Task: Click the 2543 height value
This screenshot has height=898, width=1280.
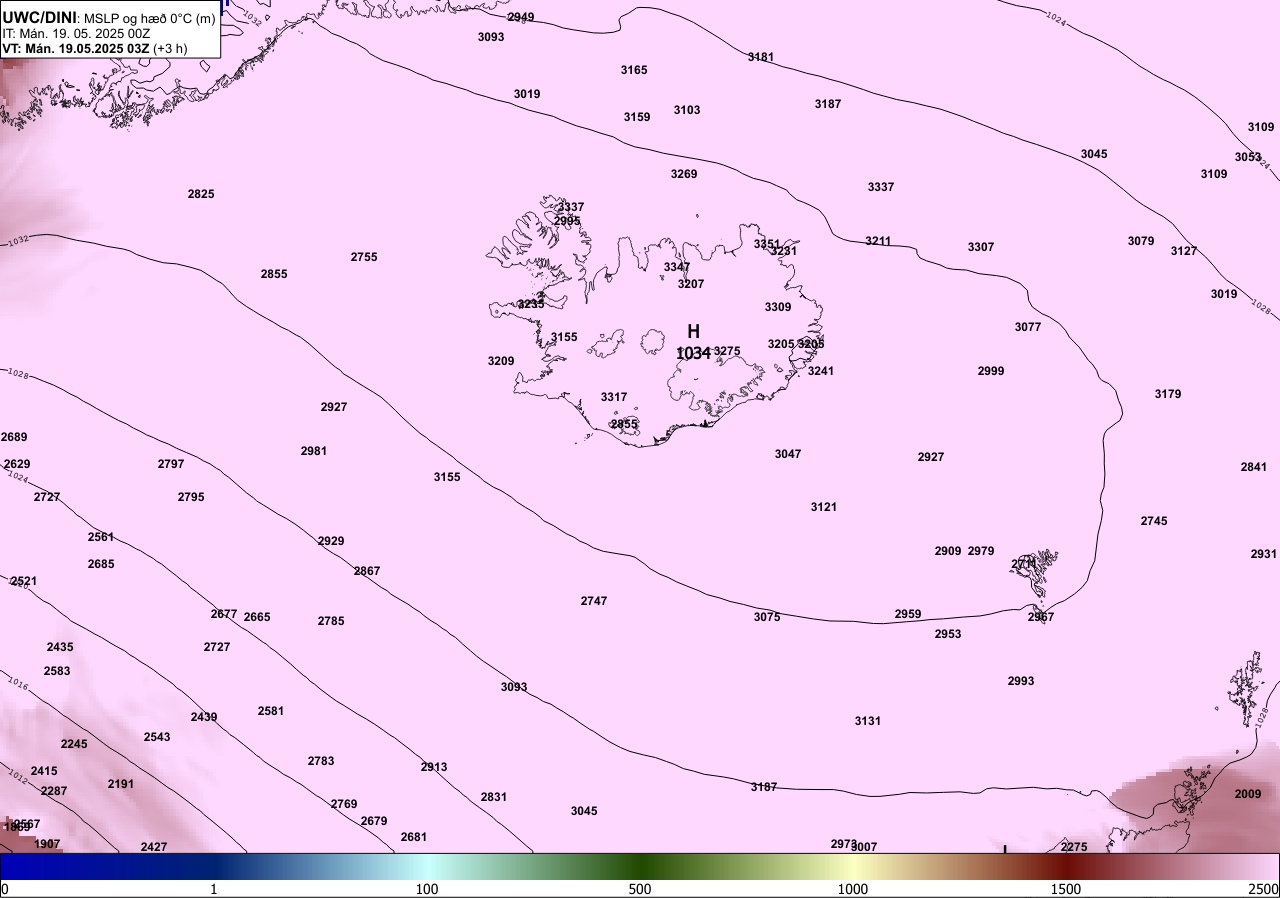Action: [x=157, y=737]
